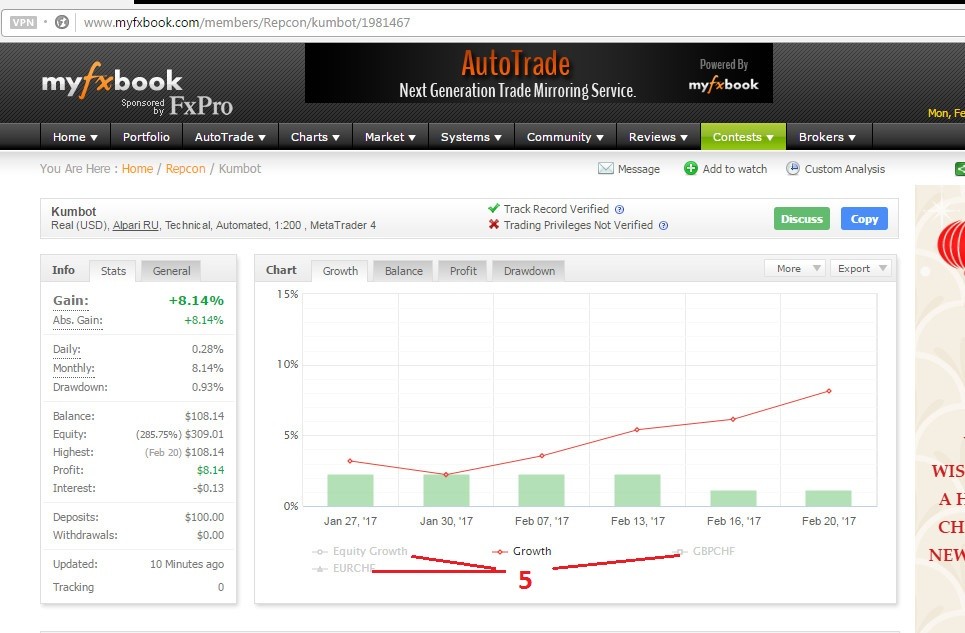Switch to the Stats tab

coord(113,271)
